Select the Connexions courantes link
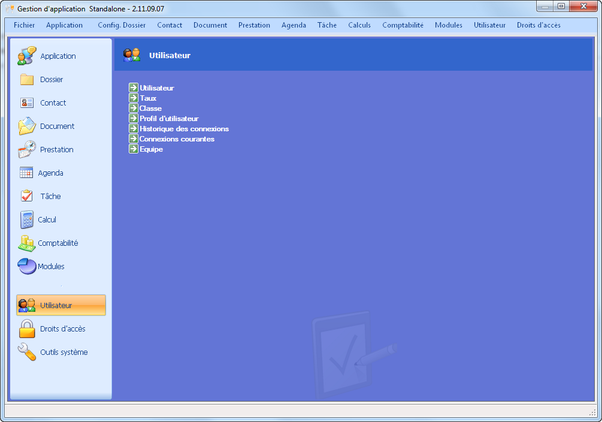The image size is (602, 422). pos(177,138)
